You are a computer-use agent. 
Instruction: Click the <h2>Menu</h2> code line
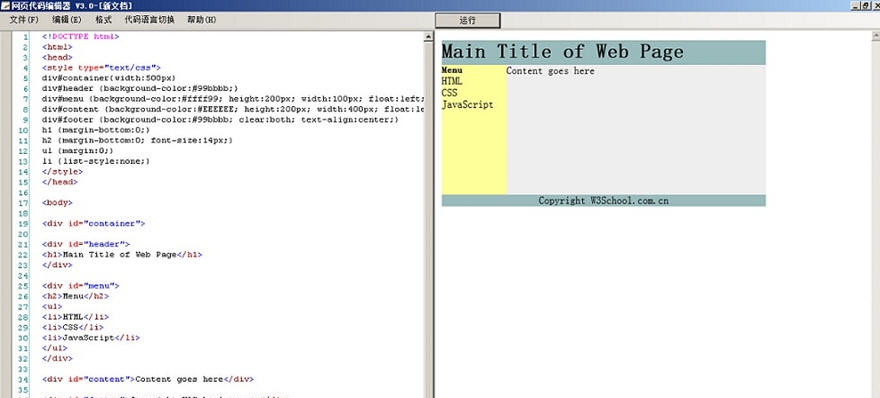click(75, 296)
